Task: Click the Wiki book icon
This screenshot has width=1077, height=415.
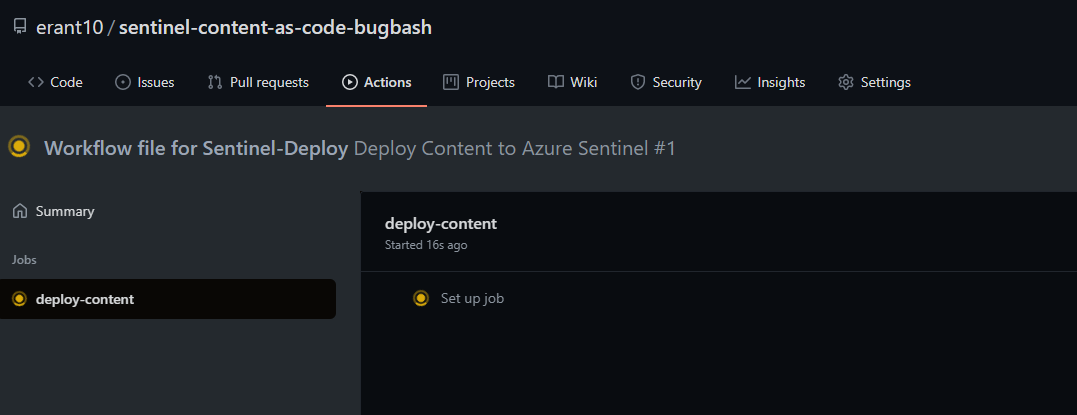Action: (x=556, y=82)
